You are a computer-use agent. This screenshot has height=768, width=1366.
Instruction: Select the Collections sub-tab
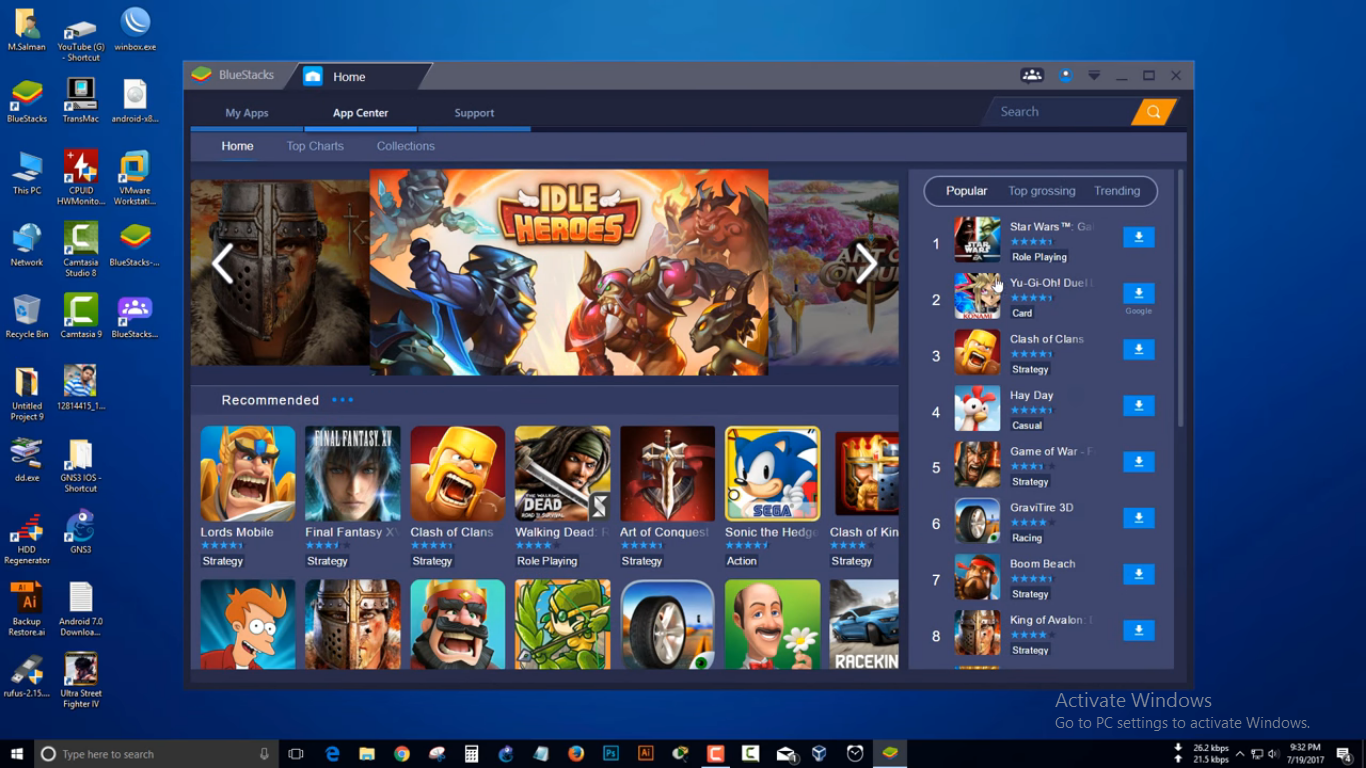pos(406,146)
